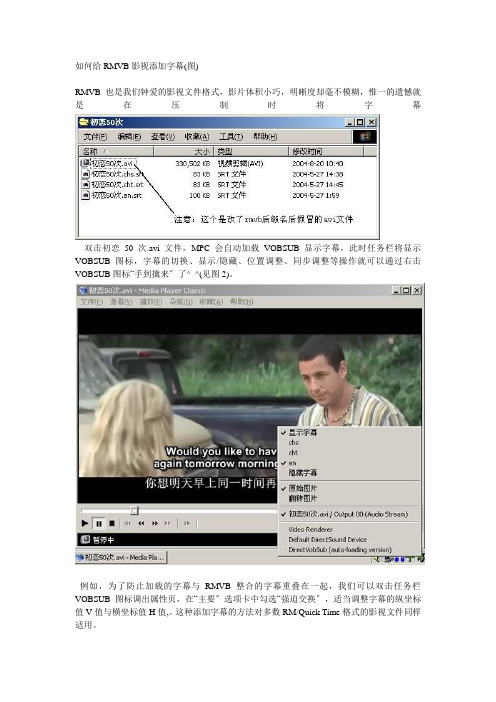This screenshot has width=496, height=702.
Task: Open 帮助(H) menu in Media Player Classic
Action: pyautogui.click(x=241, y=302)
